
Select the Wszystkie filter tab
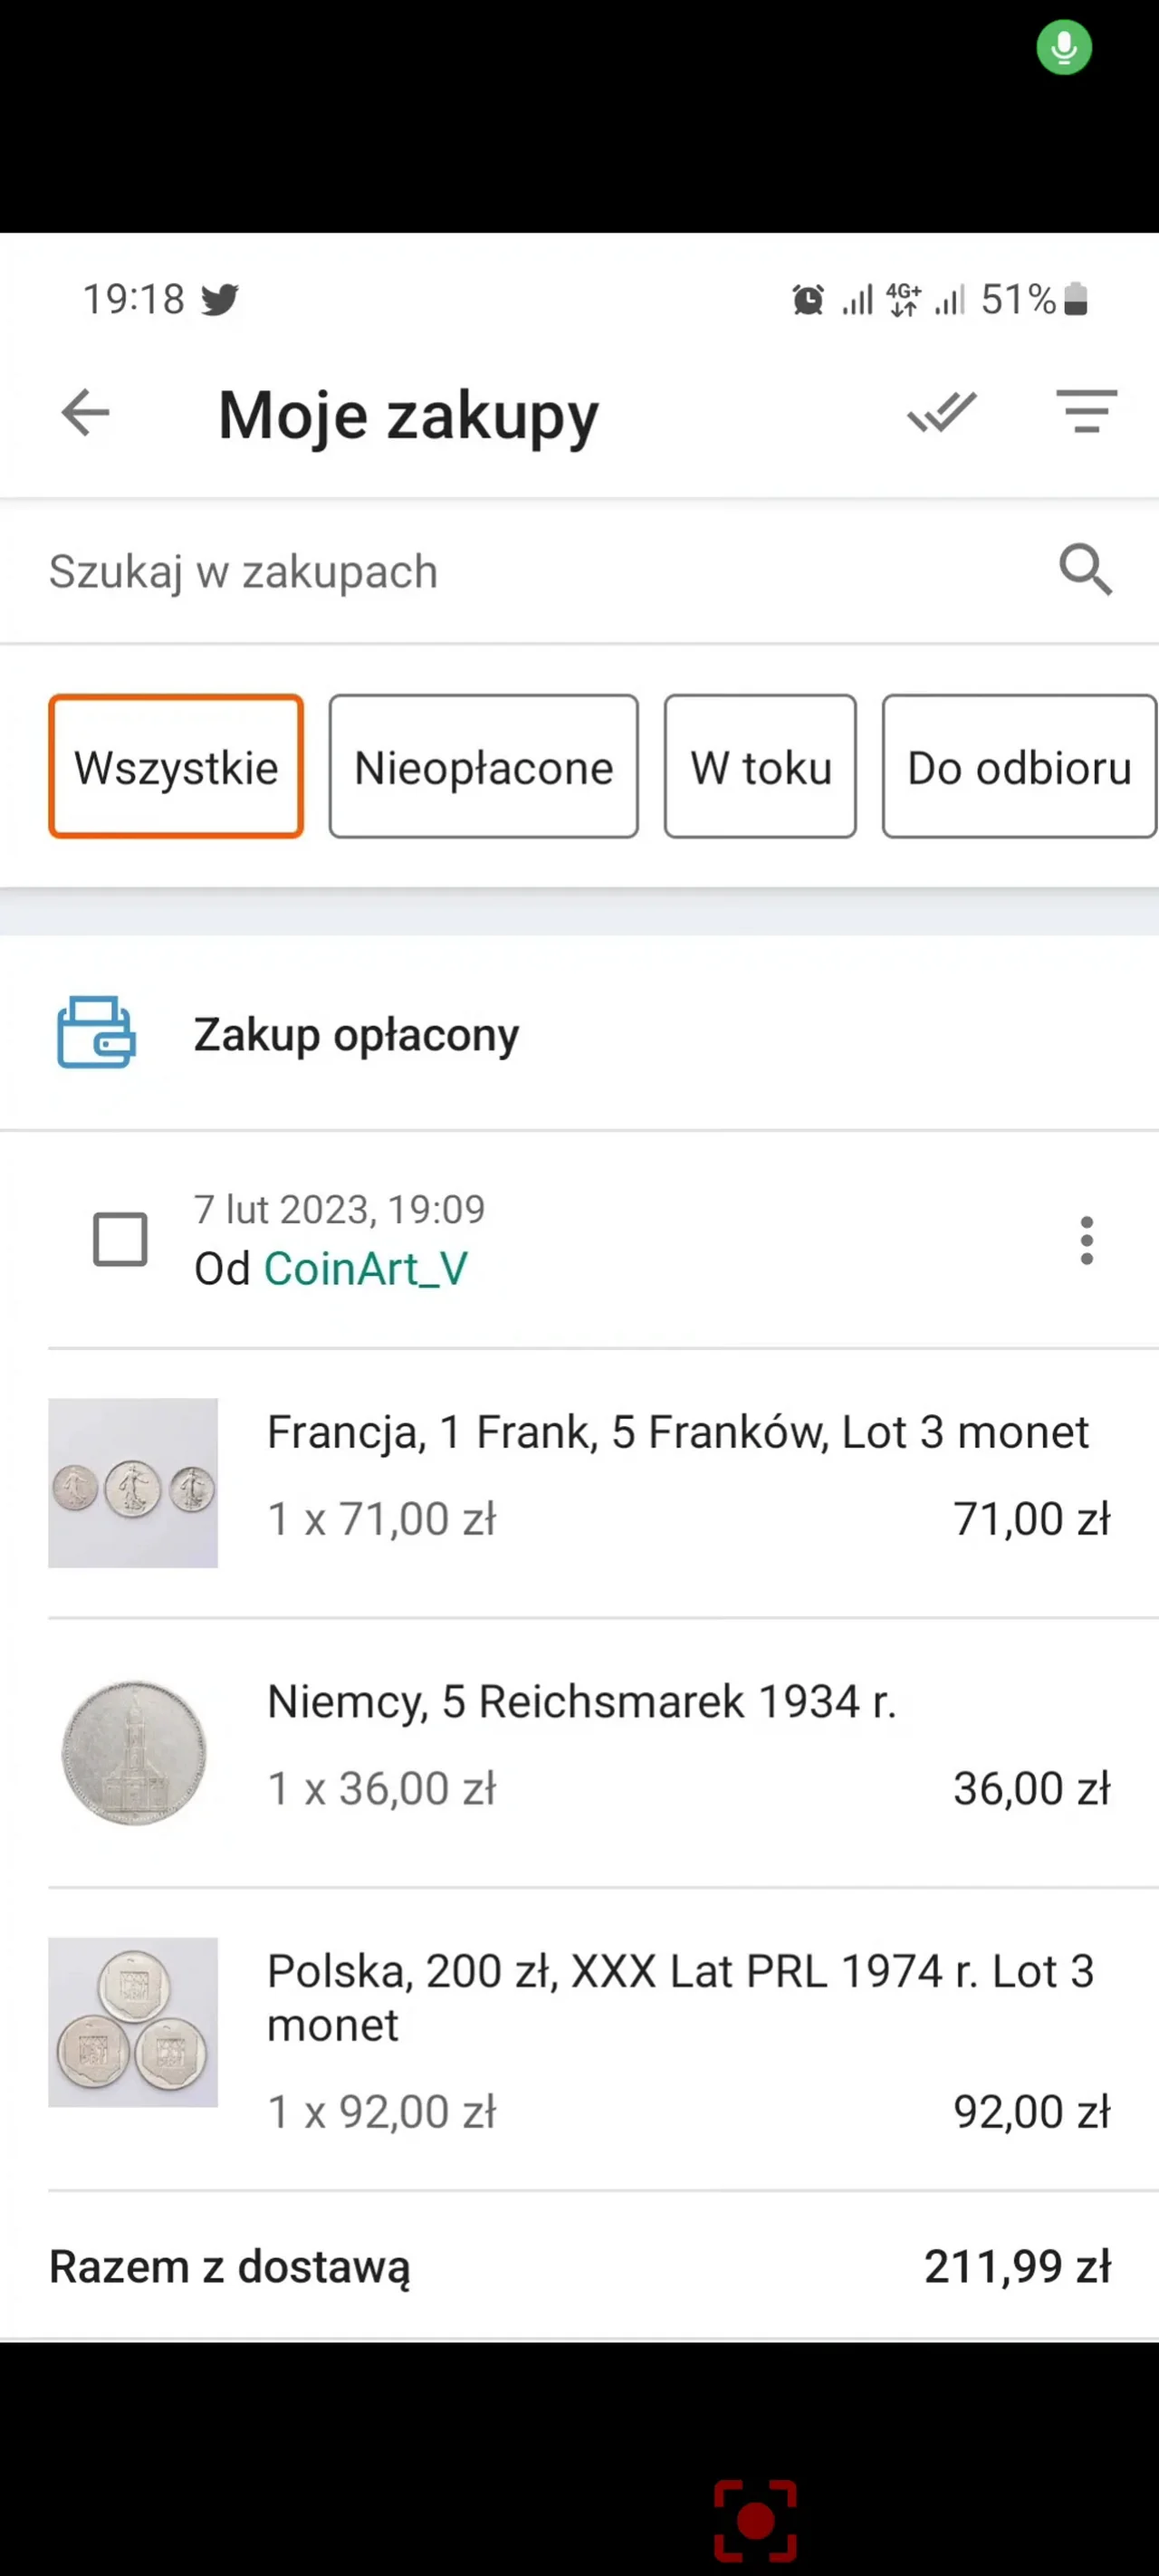pos(176,767)
